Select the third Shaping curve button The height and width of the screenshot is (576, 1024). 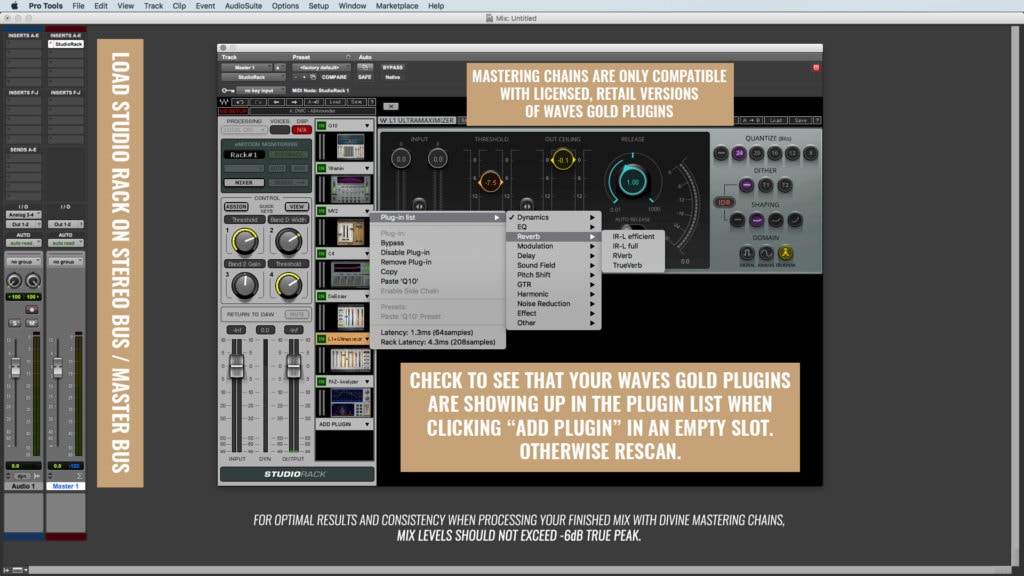pos(775,220)
